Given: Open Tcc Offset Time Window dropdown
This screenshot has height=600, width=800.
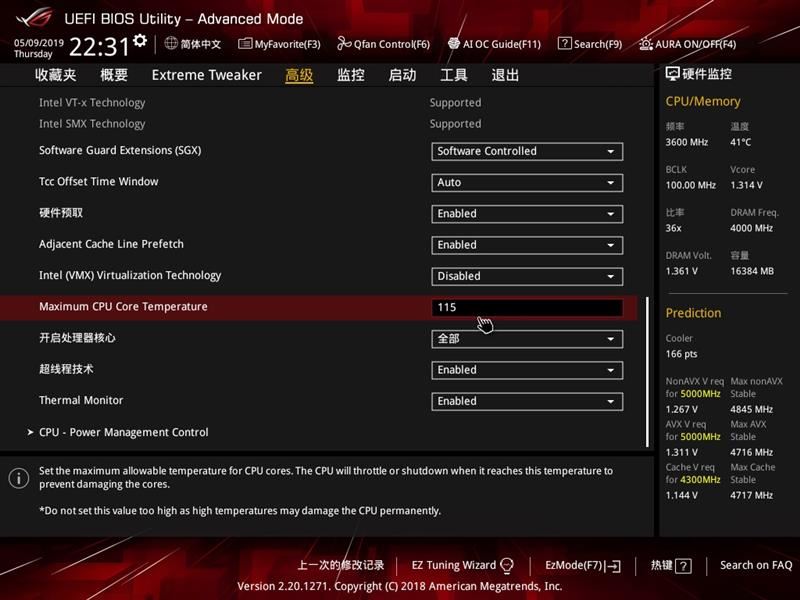Looking at the screenshot, I should point(527,183).
